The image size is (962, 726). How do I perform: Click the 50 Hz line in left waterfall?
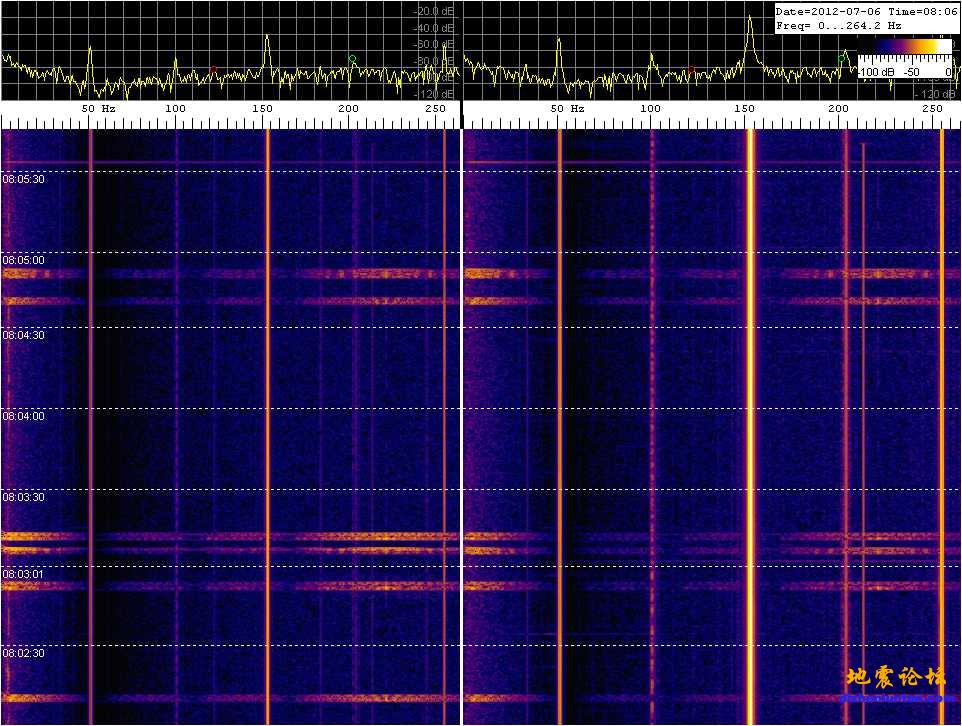(91, 427)
